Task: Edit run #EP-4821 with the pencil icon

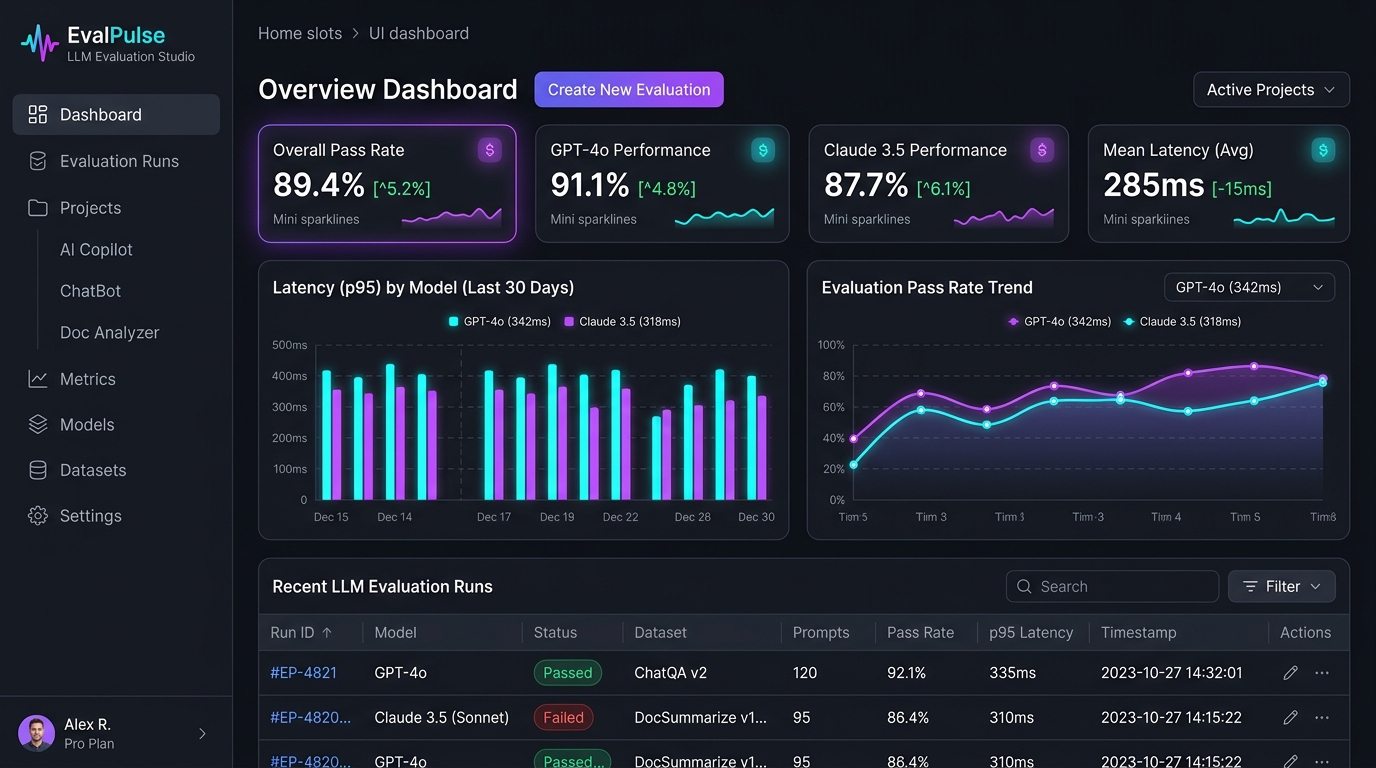Action: pyautogui.click(x=1290, y=673)
